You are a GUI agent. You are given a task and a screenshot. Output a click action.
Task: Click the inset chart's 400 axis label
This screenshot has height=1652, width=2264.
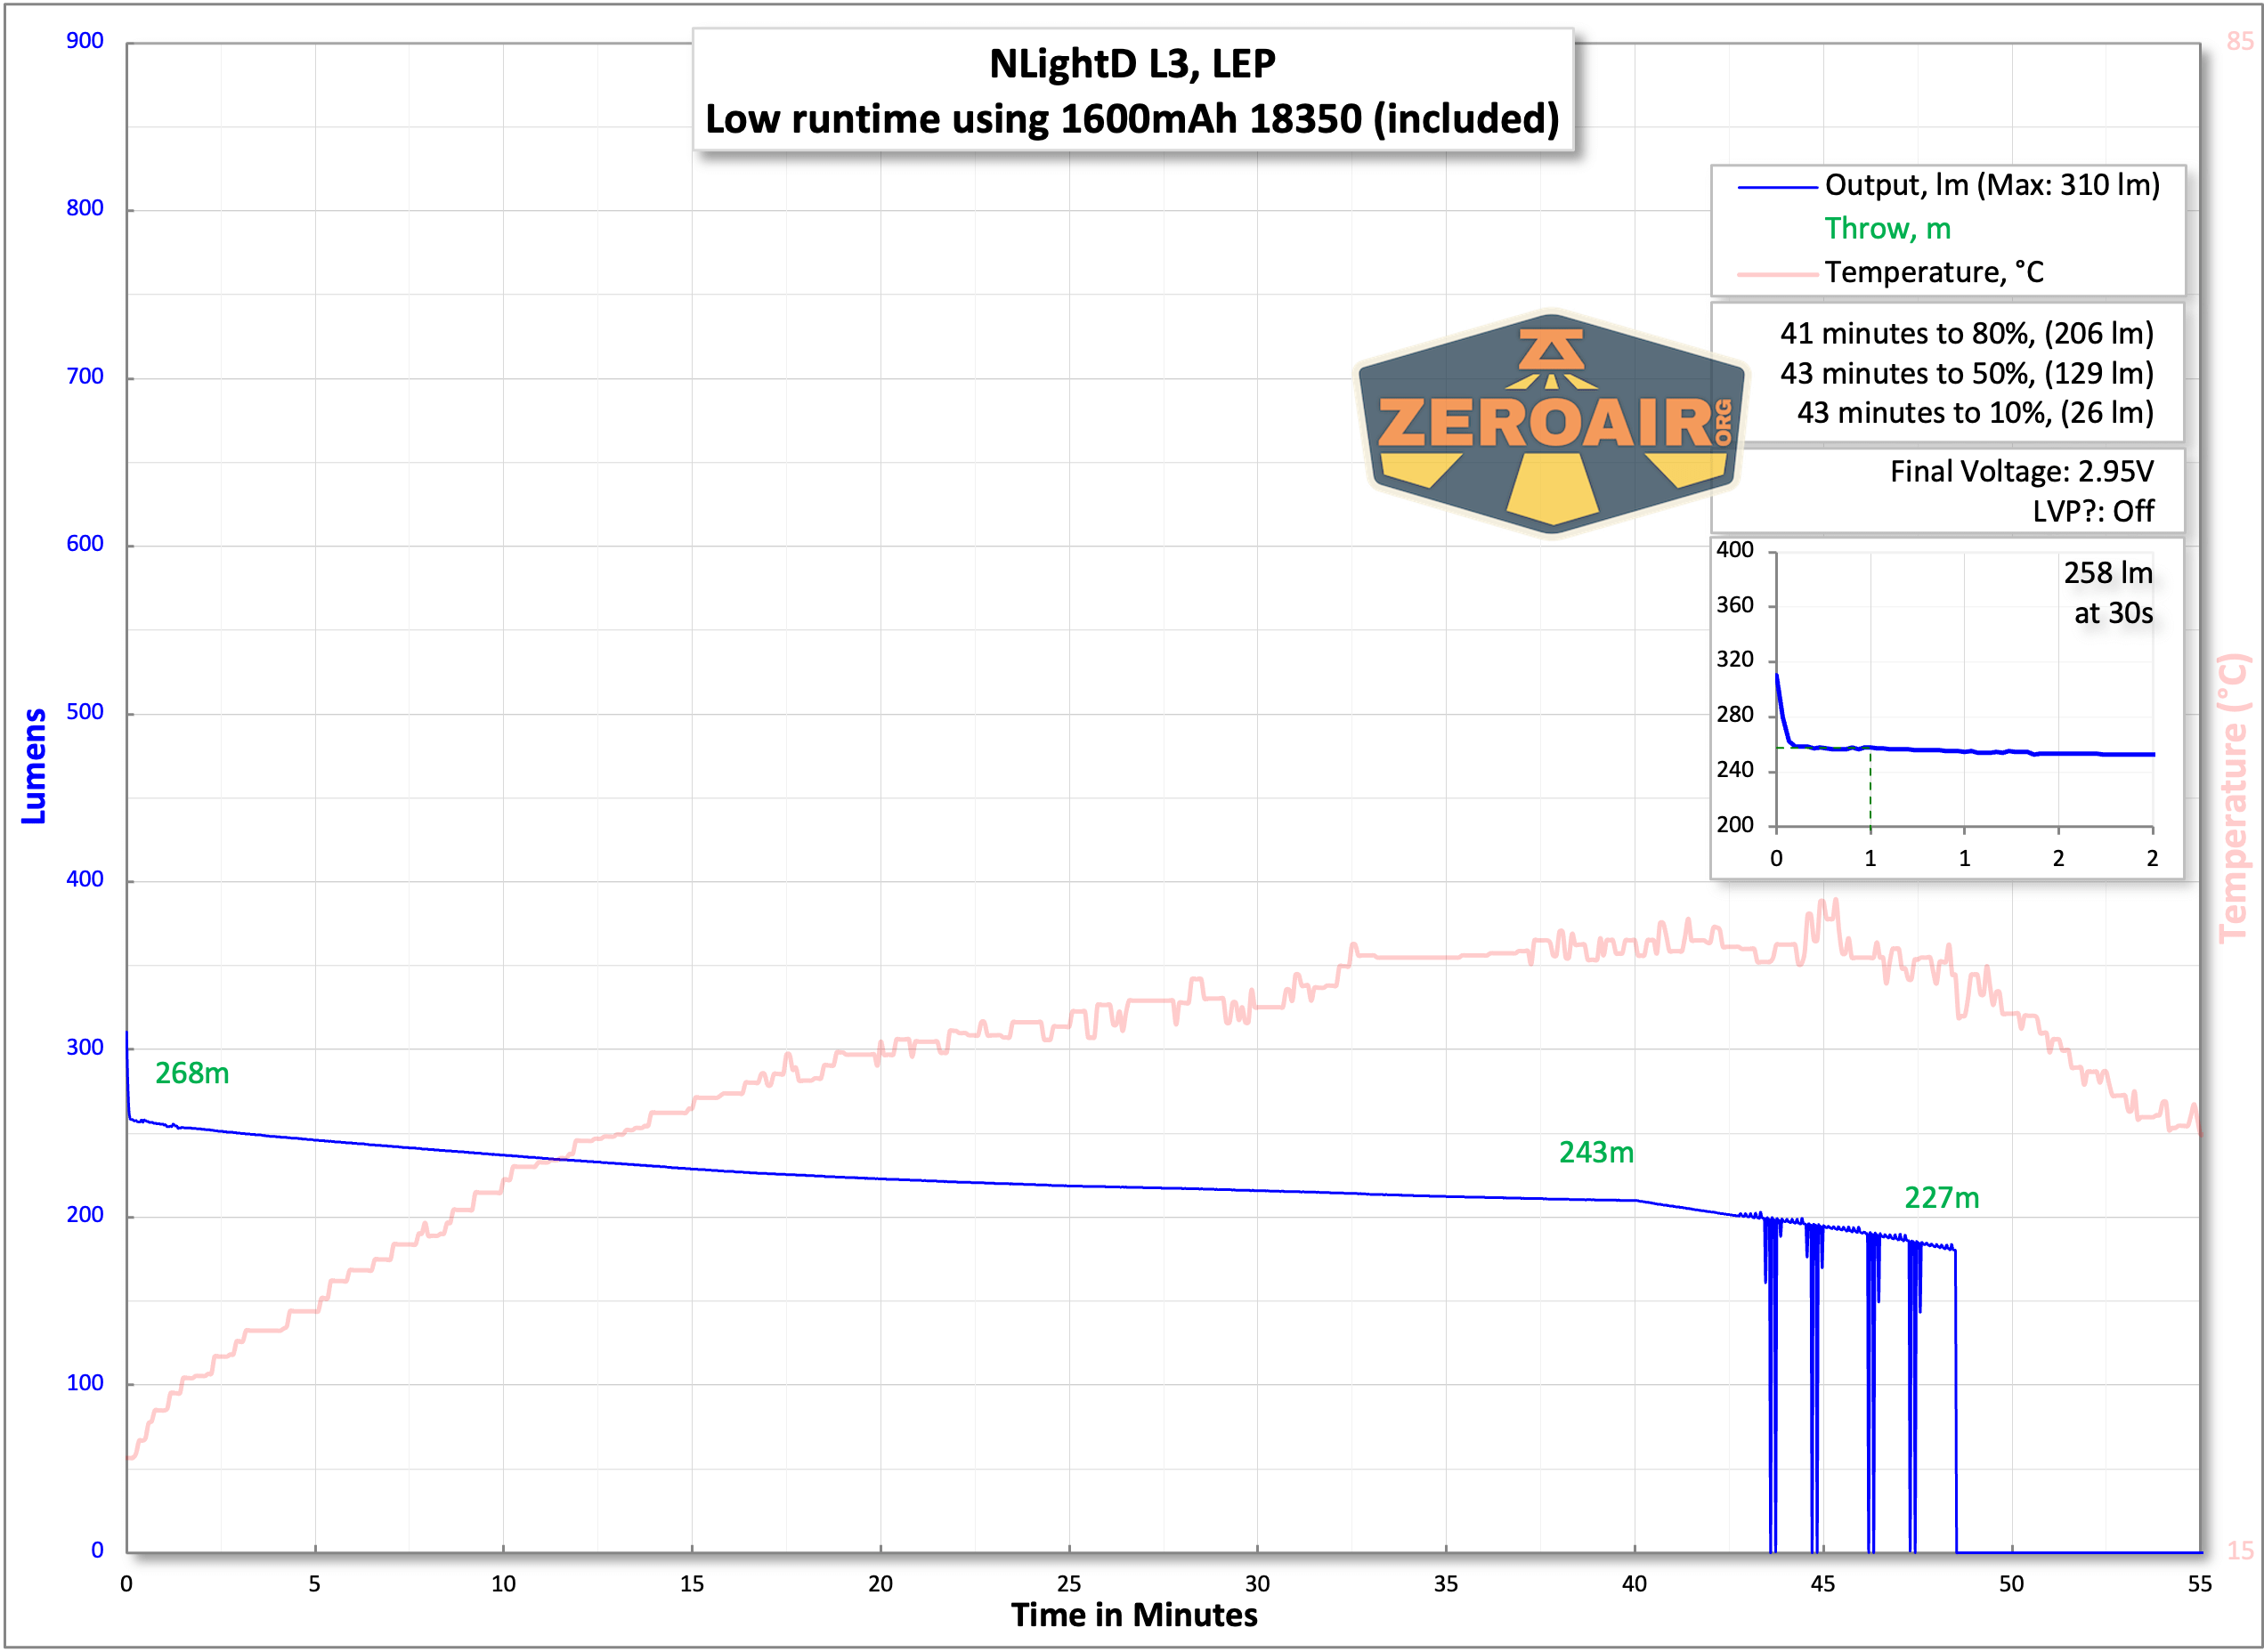[1734, 550]
